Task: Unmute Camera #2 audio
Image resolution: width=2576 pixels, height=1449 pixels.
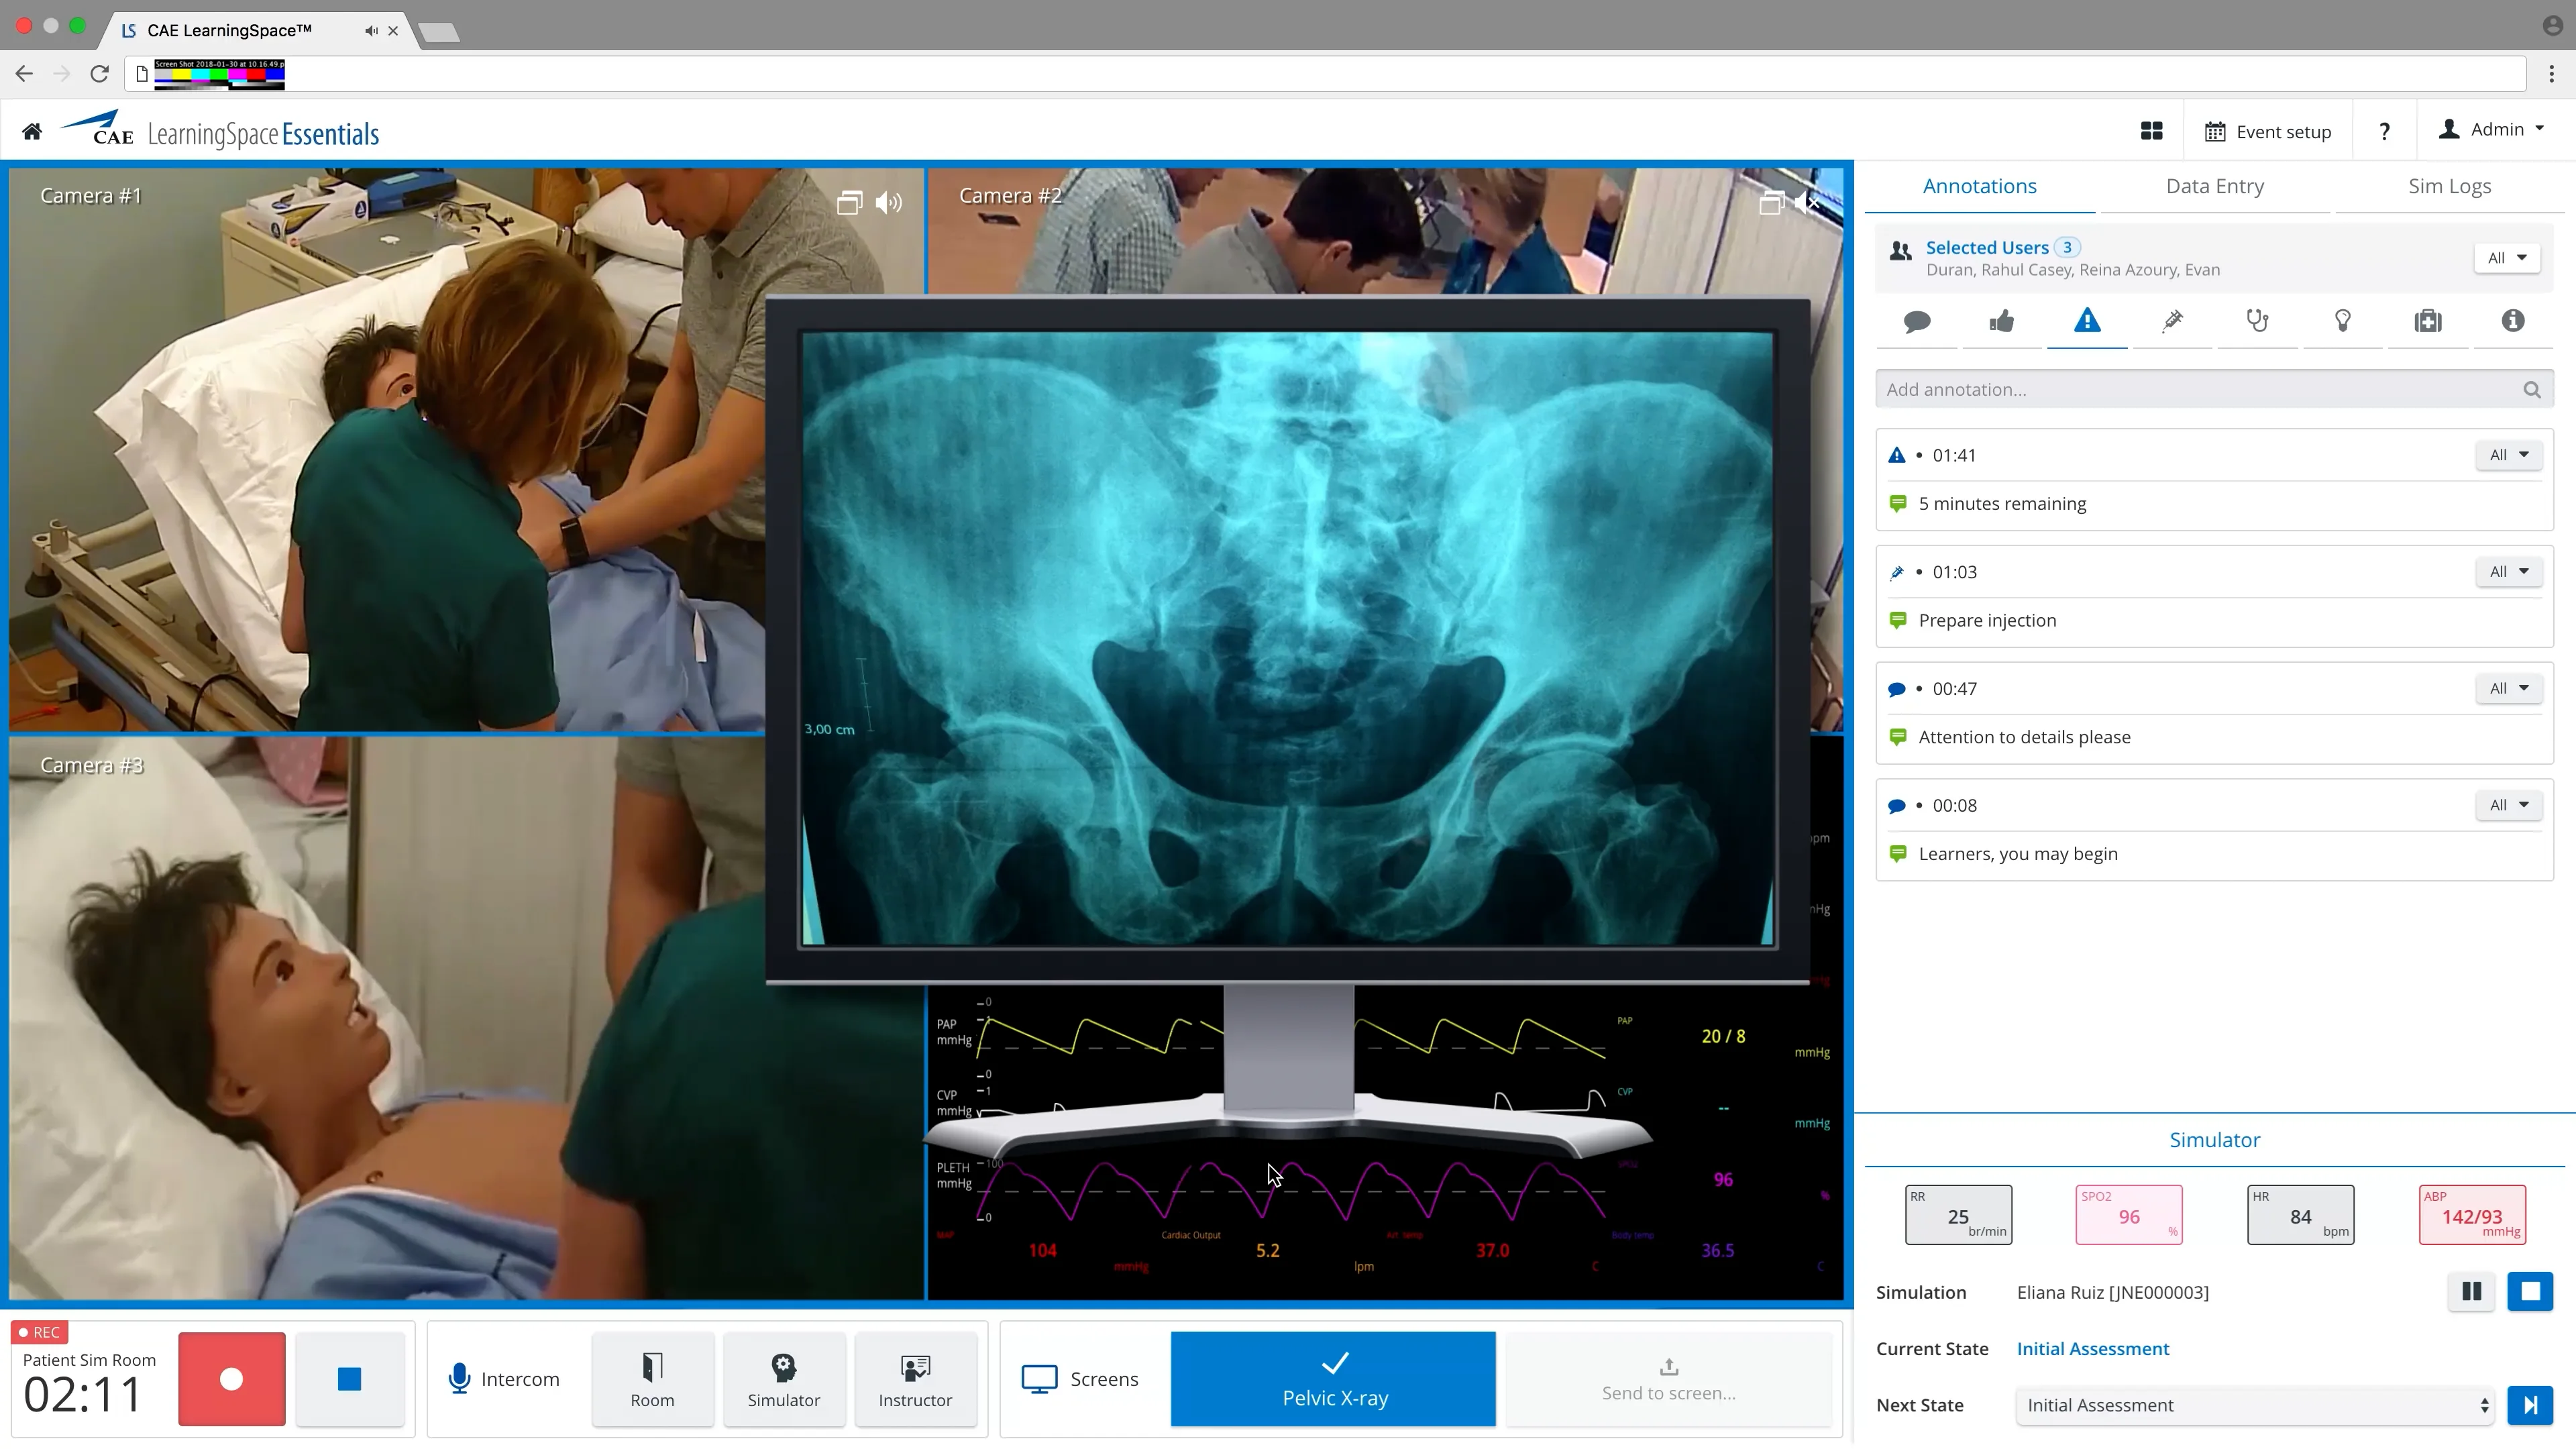Action: pos(1808,203)
